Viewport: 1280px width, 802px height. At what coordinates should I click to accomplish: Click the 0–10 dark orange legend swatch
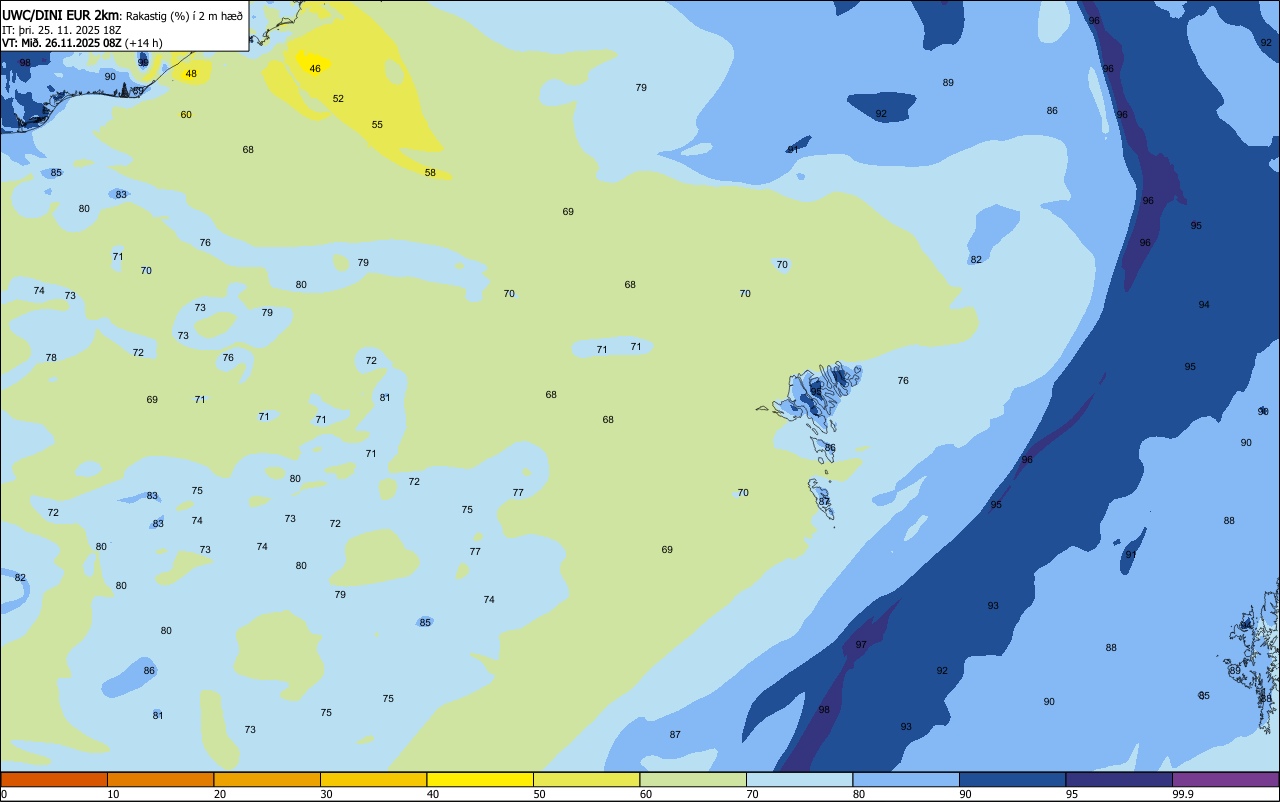(x=54, y=779)
